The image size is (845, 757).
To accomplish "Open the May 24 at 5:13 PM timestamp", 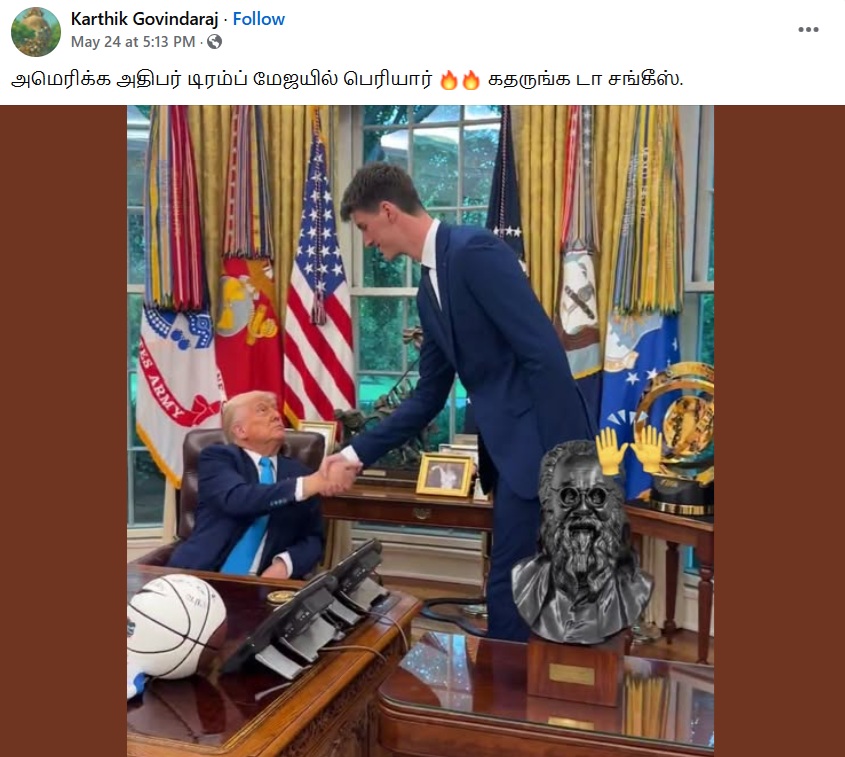I will pyautogui.click(x=133, y=41).
